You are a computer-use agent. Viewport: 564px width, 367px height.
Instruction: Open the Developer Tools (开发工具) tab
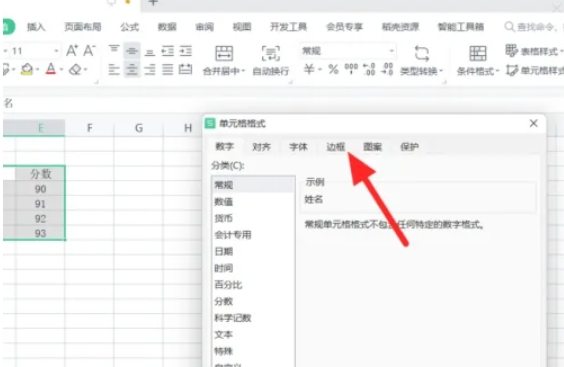tap(288, 27)
